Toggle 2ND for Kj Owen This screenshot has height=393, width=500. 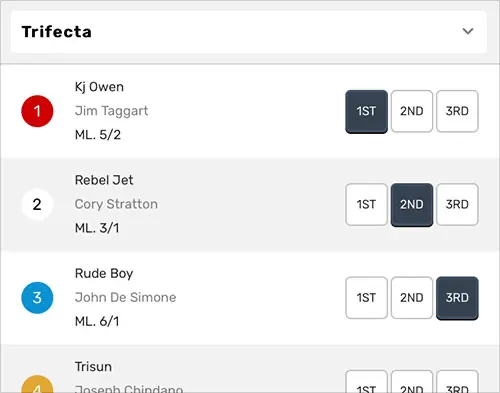tap(412, 111)
